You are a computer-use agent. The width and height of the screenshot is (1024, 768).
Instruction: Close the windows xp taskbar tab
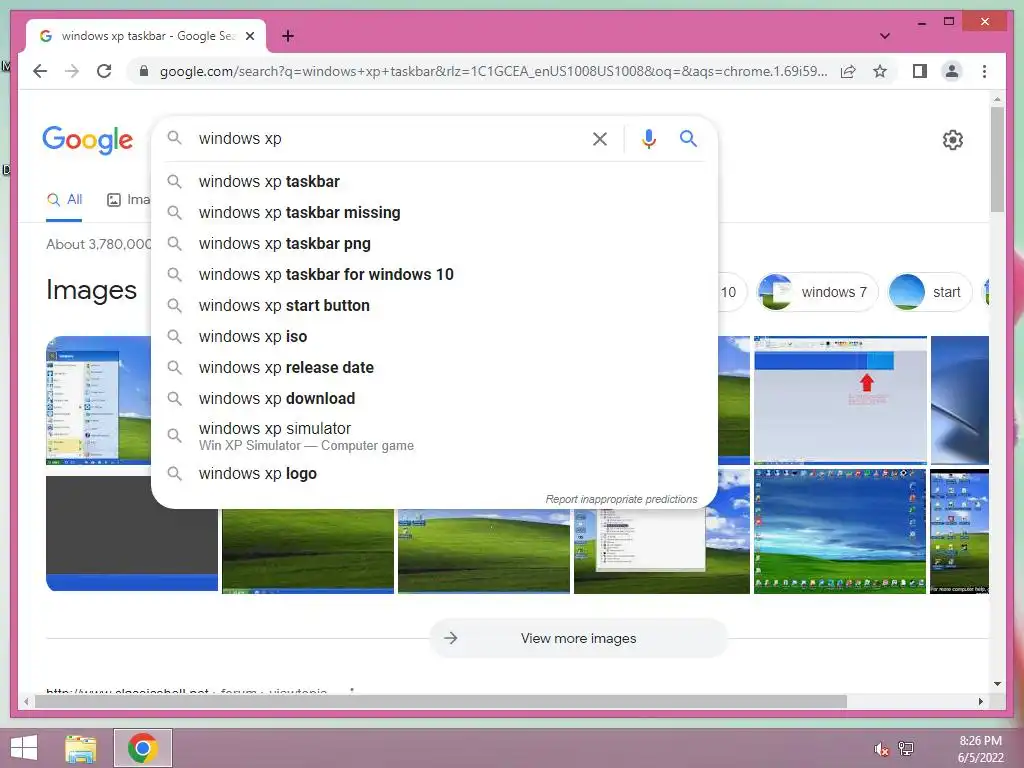tap(249, 36)
